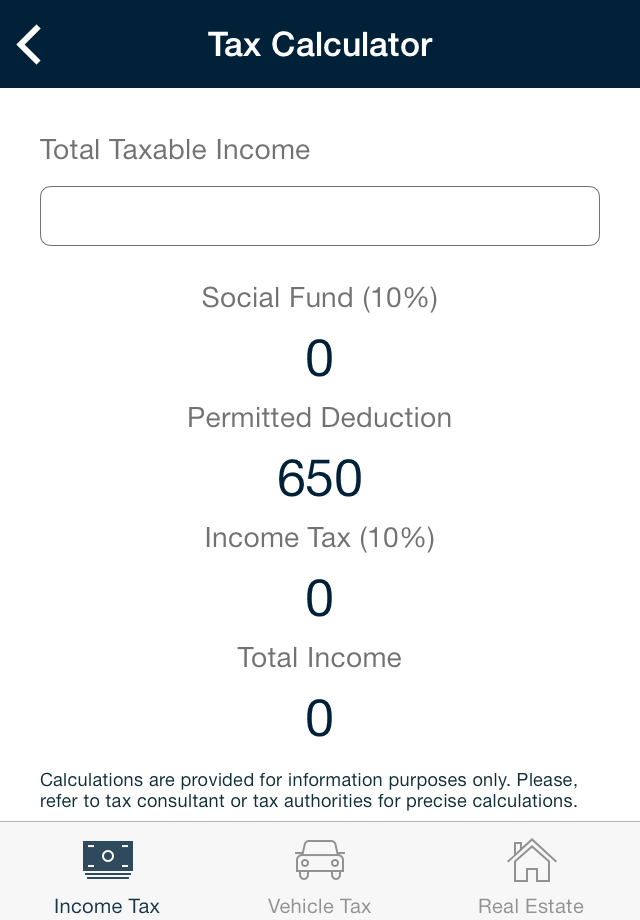Select the Income Tax tab label
640x920 pixels.
pos(107,905)
